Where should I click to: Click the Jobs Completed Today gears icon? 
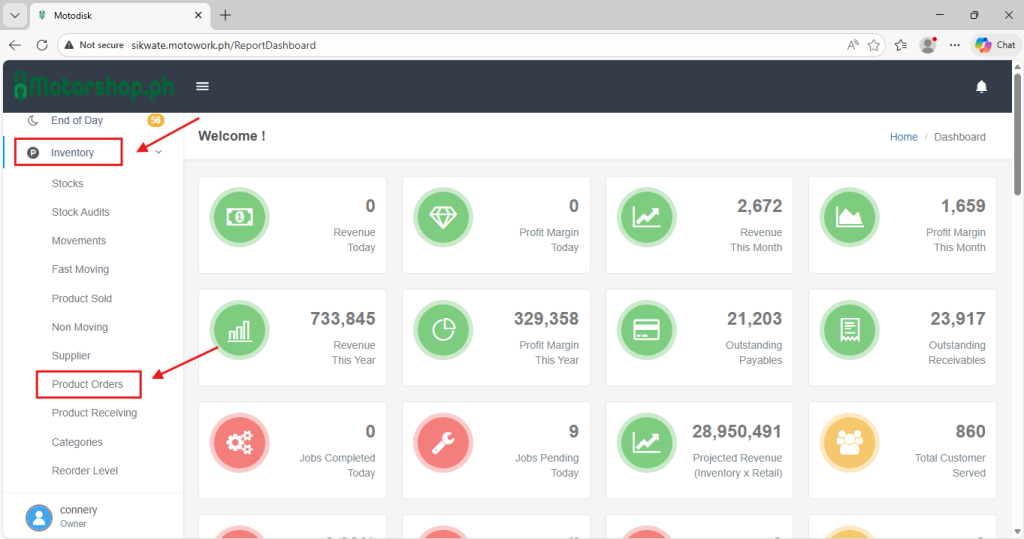click(x=240, y=443)
